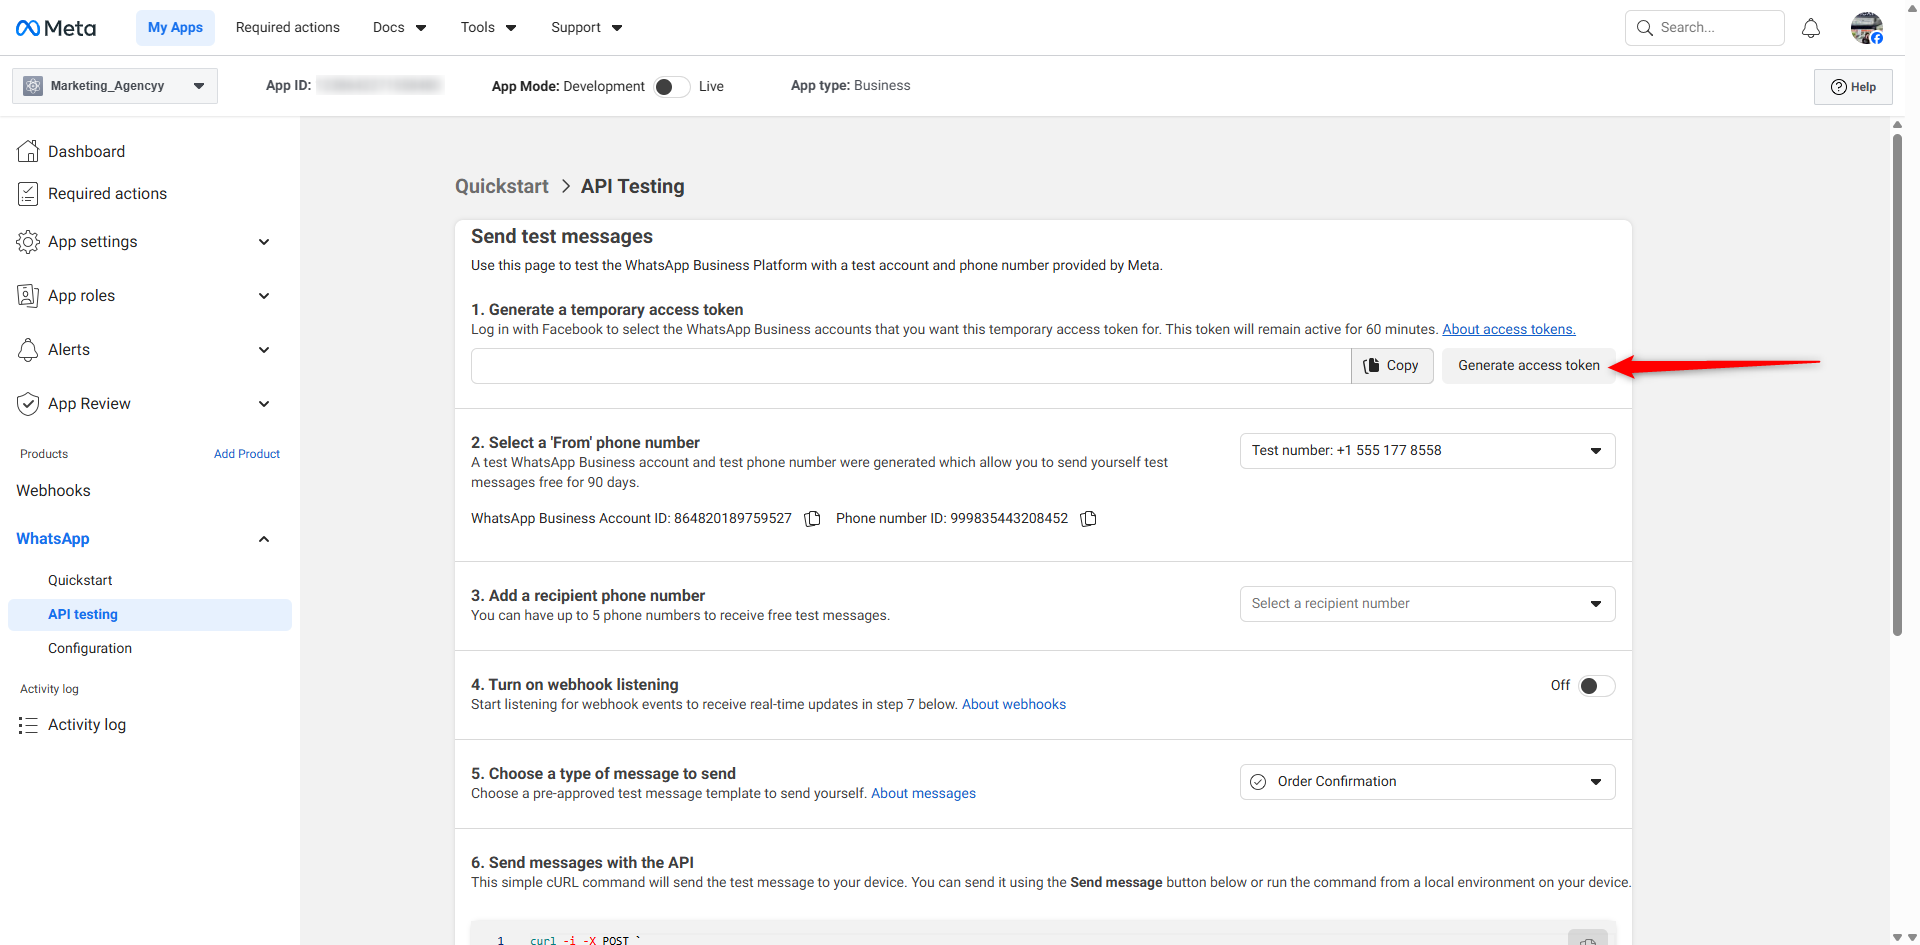This screenshot has height=945, width=1920.
Task: Click the magnifier icon in search box
Action: [x=1645, y=28]
